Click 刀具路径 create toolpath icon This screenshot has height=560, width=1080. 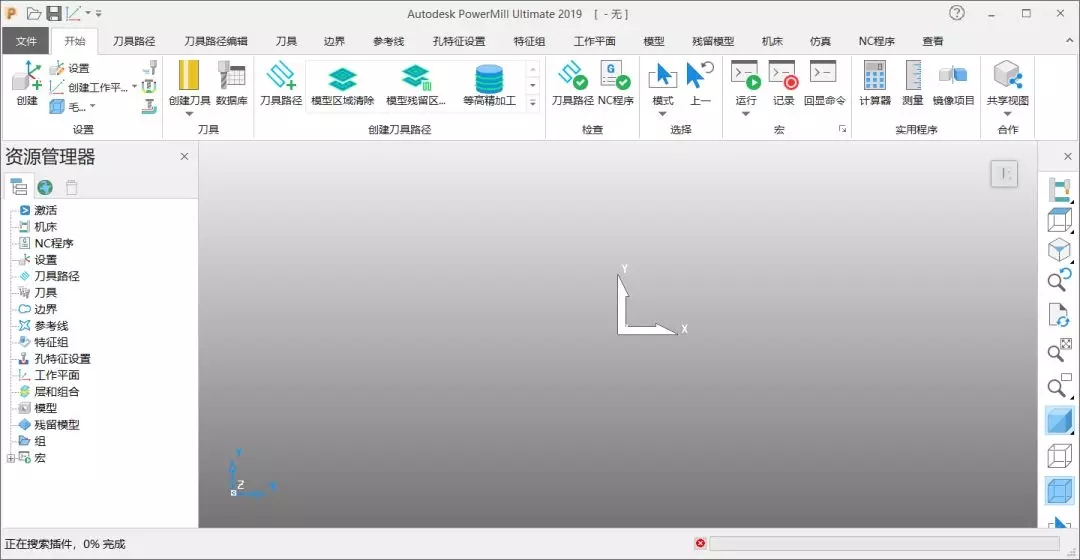click(x=281, y=75)
